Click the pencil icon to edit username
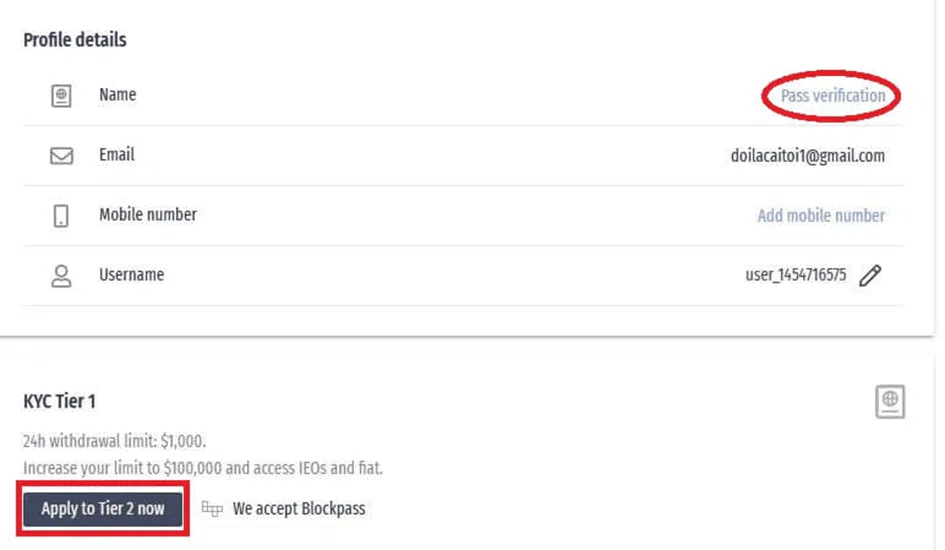This screenshot has height=550, width=945. (870, 275)
